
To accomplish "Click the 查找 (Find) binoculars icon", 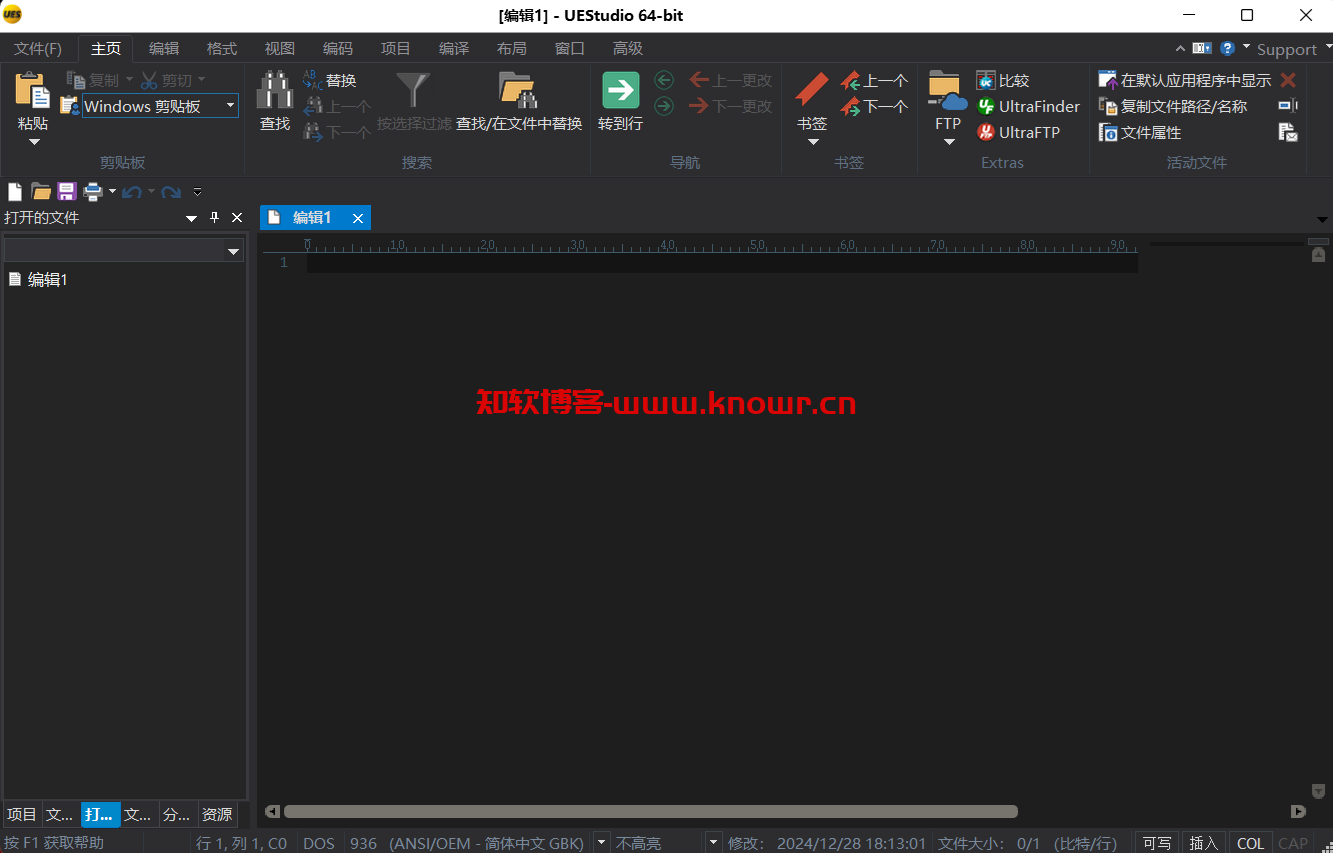I will [275, 90].
